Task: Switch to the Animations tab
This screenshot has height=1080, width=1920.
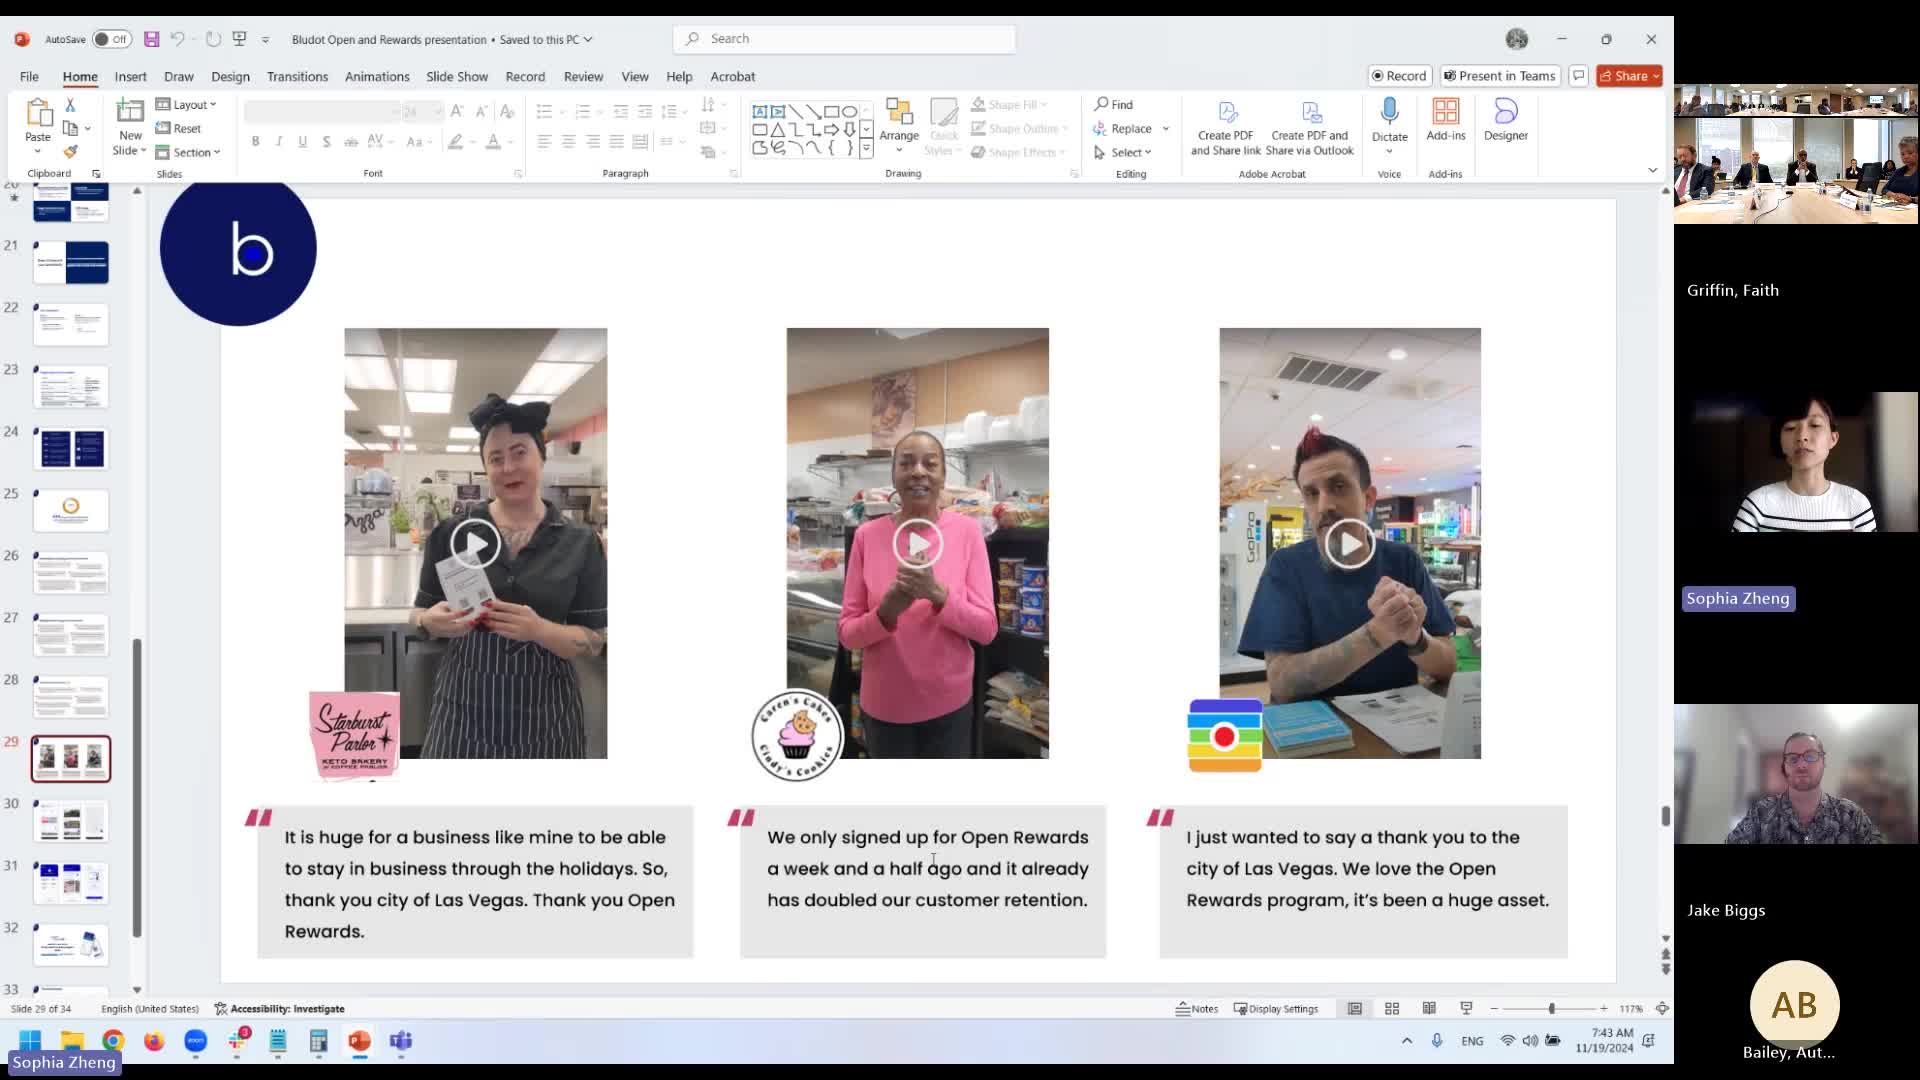Action: click(377, 76)
